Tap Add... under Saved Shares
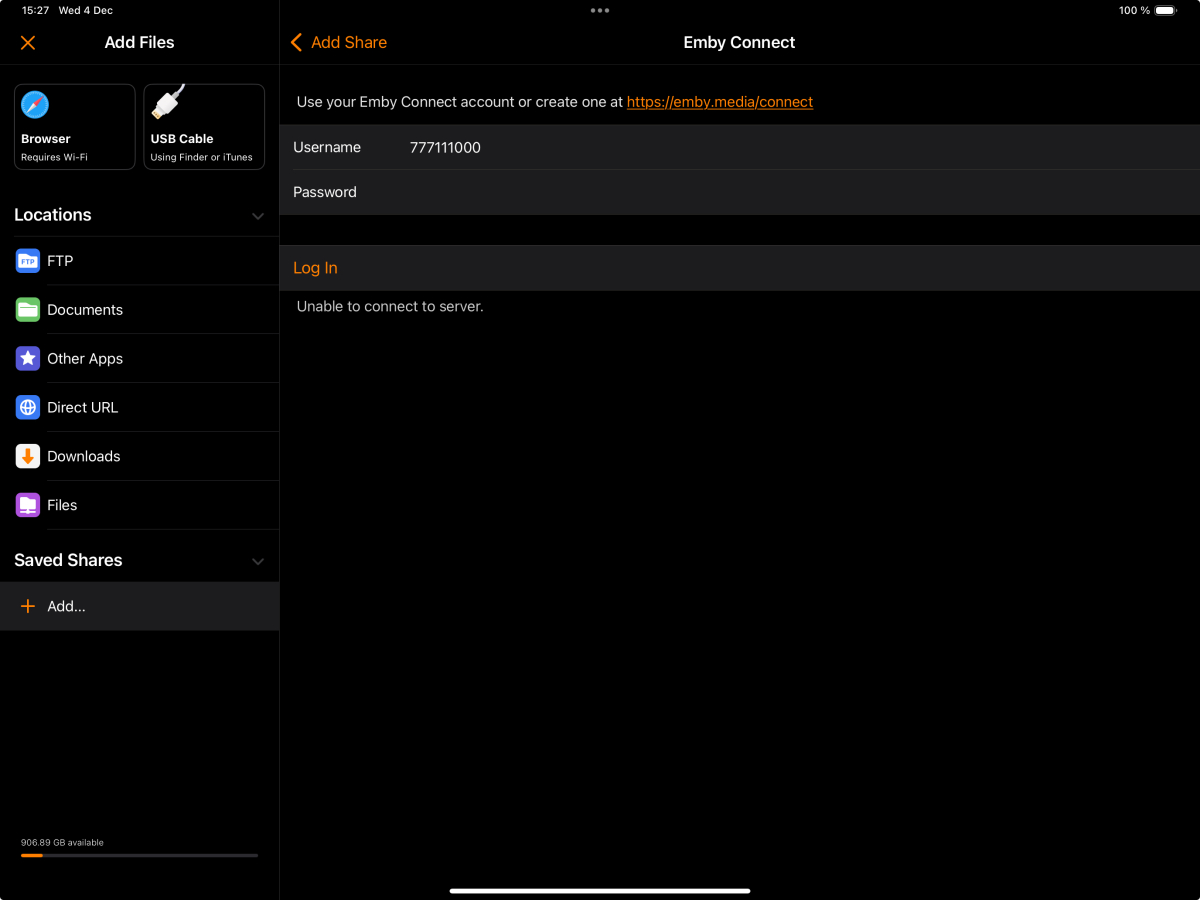Screen dimensions: 1200x900 (x=140, y=606)
